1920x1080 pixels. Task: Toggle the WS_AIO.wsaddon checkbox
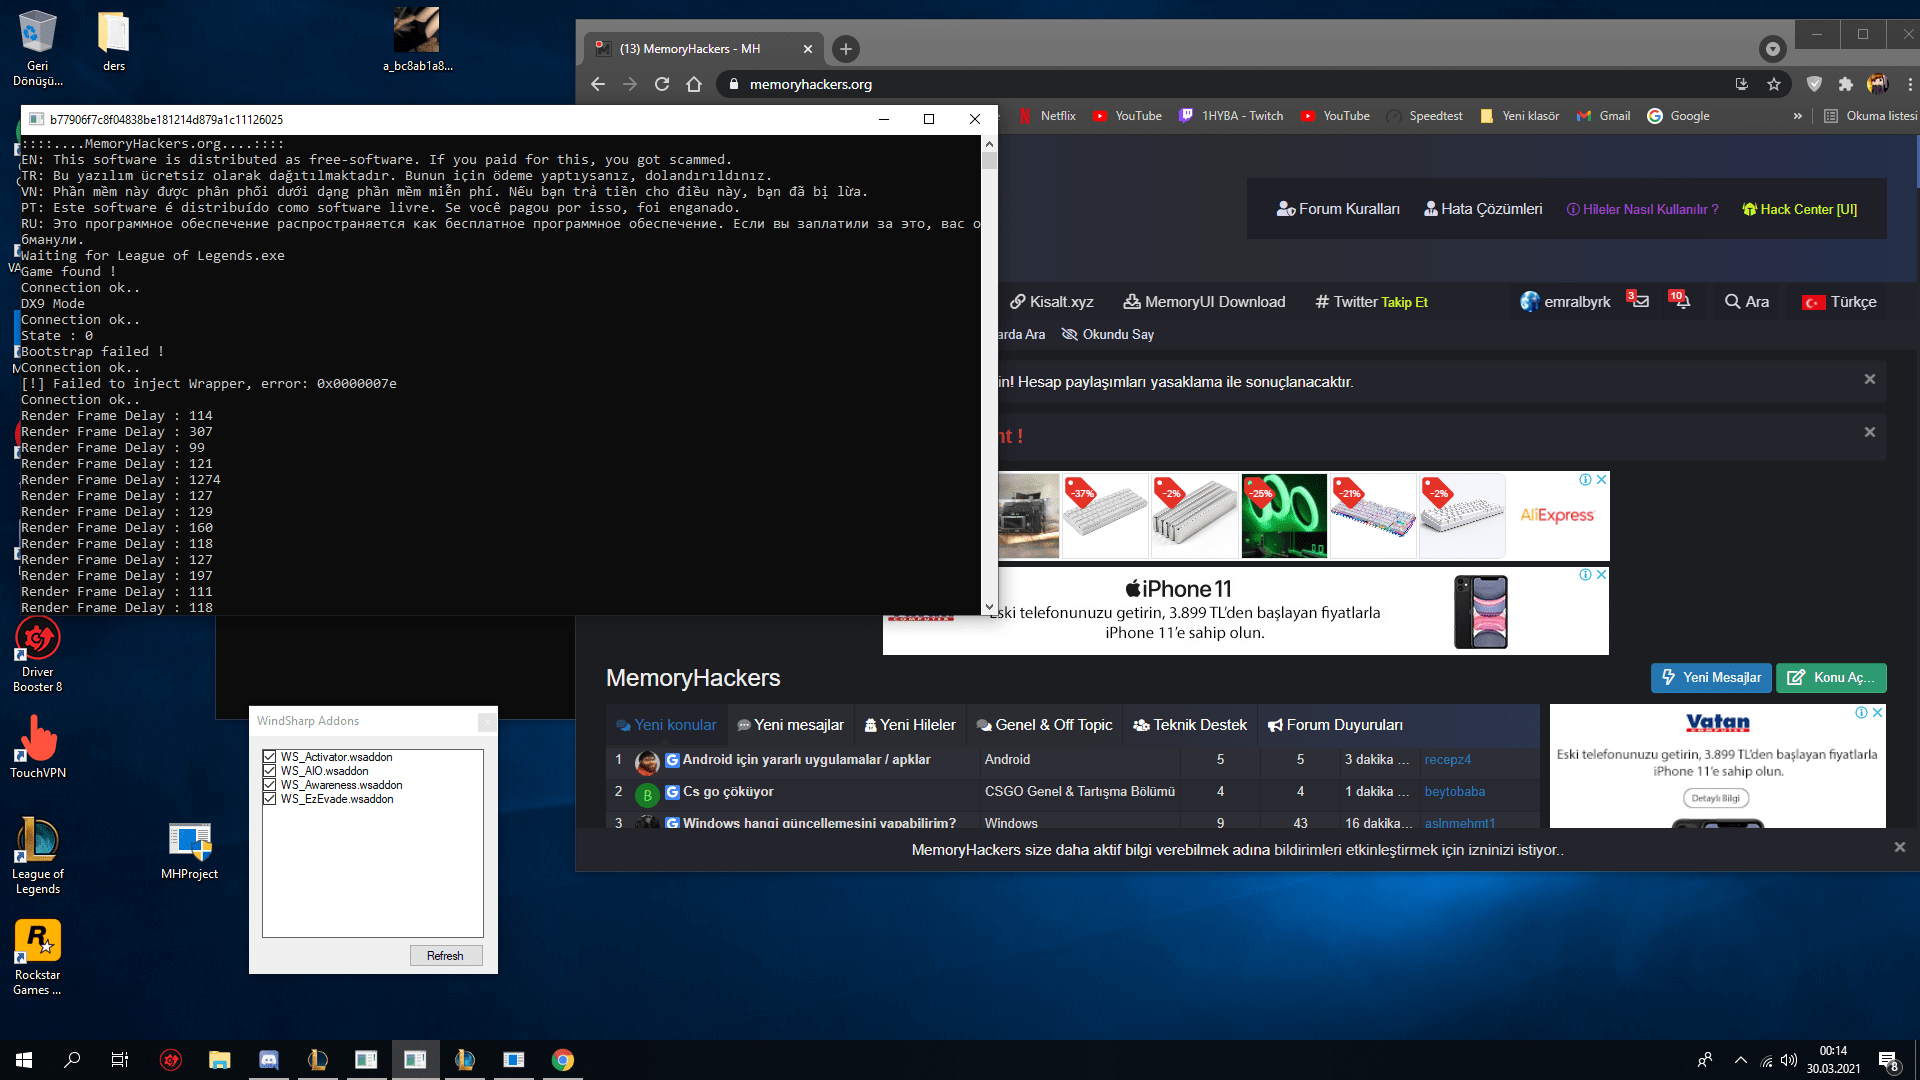click(x=269, y=771)
